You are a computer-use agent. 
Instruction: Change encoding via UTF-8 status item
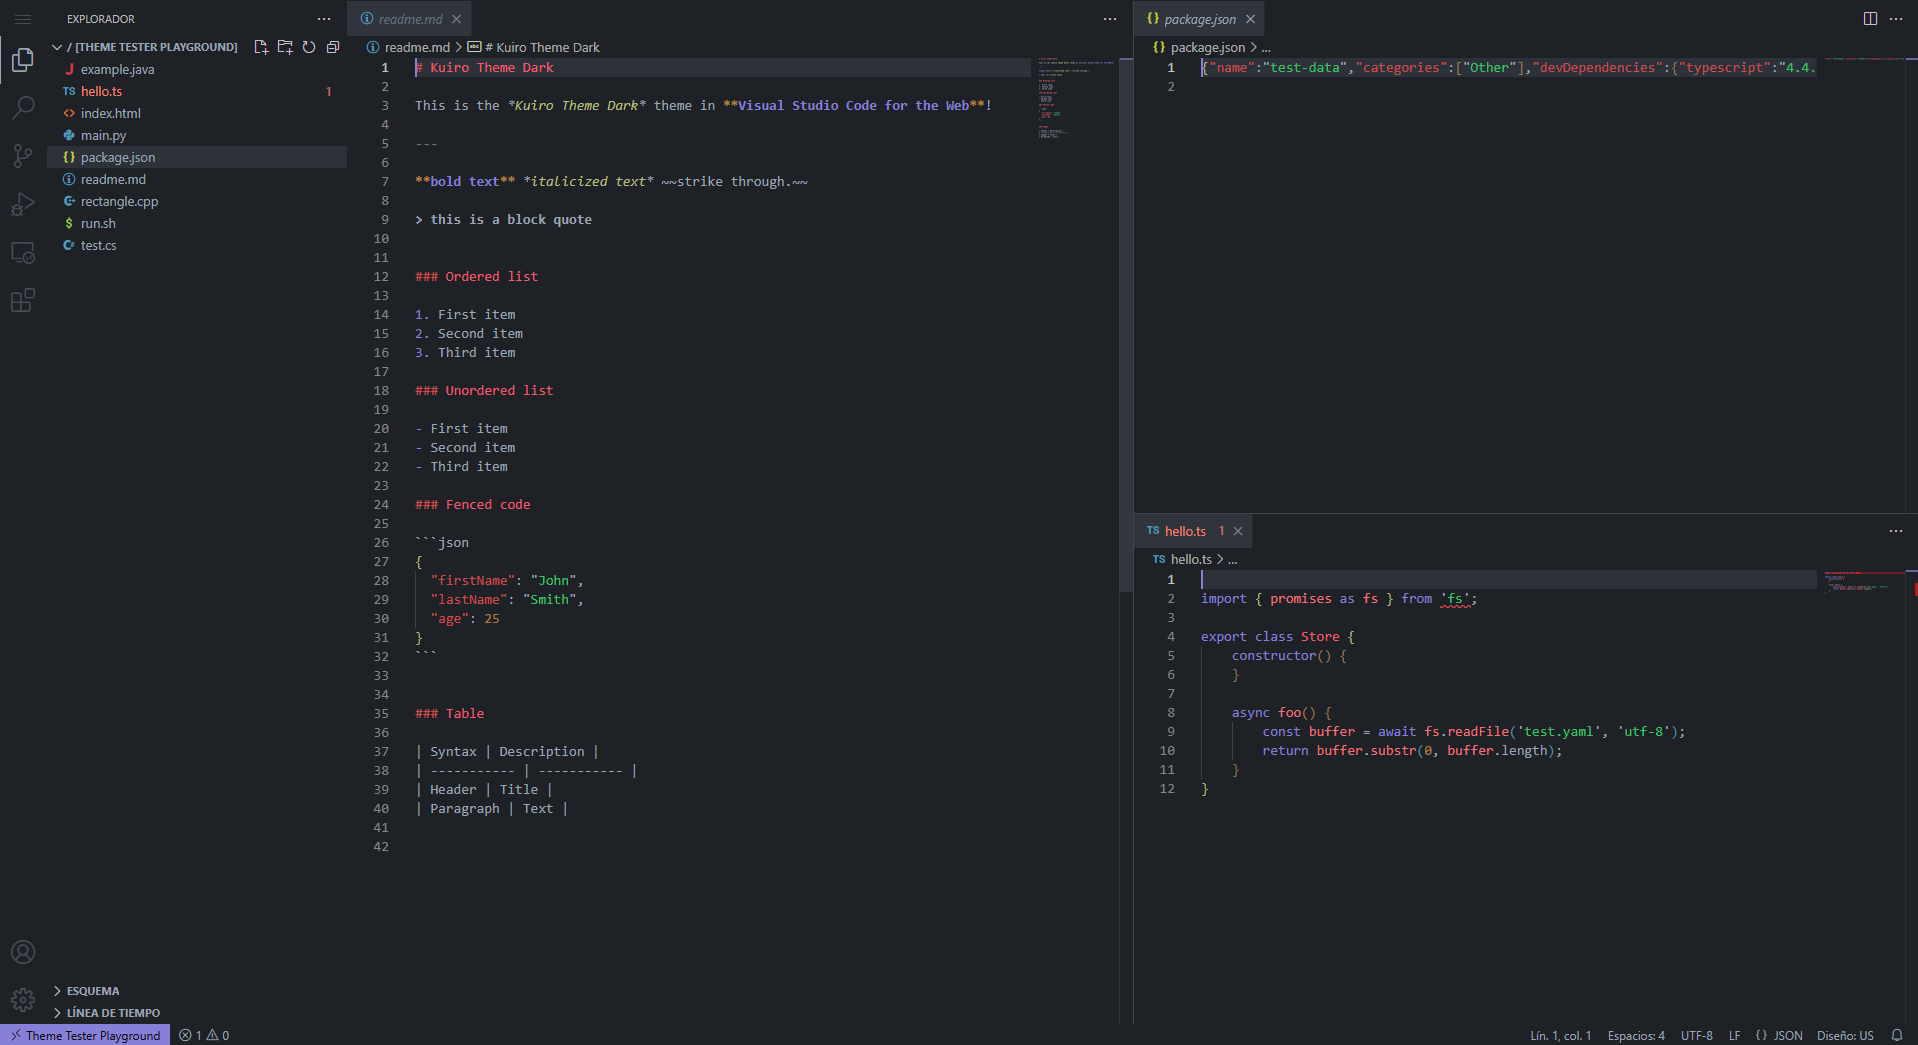pos(1697,1036)
